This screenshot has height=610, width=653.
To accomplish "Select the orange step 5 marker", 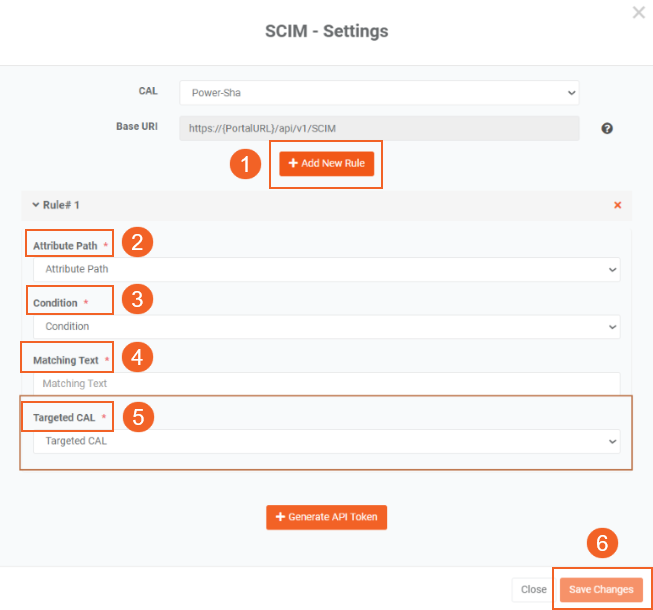I will 138,416.
